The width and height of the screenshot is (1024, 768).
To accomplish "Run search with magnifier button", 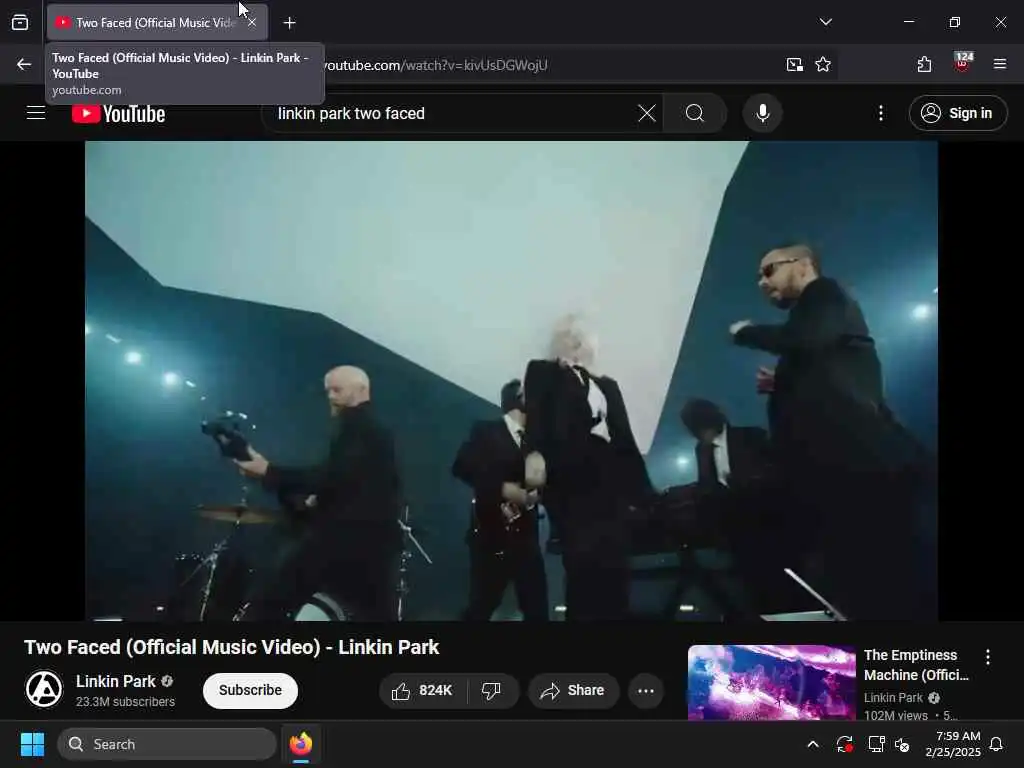I will (x=695, y=113).
